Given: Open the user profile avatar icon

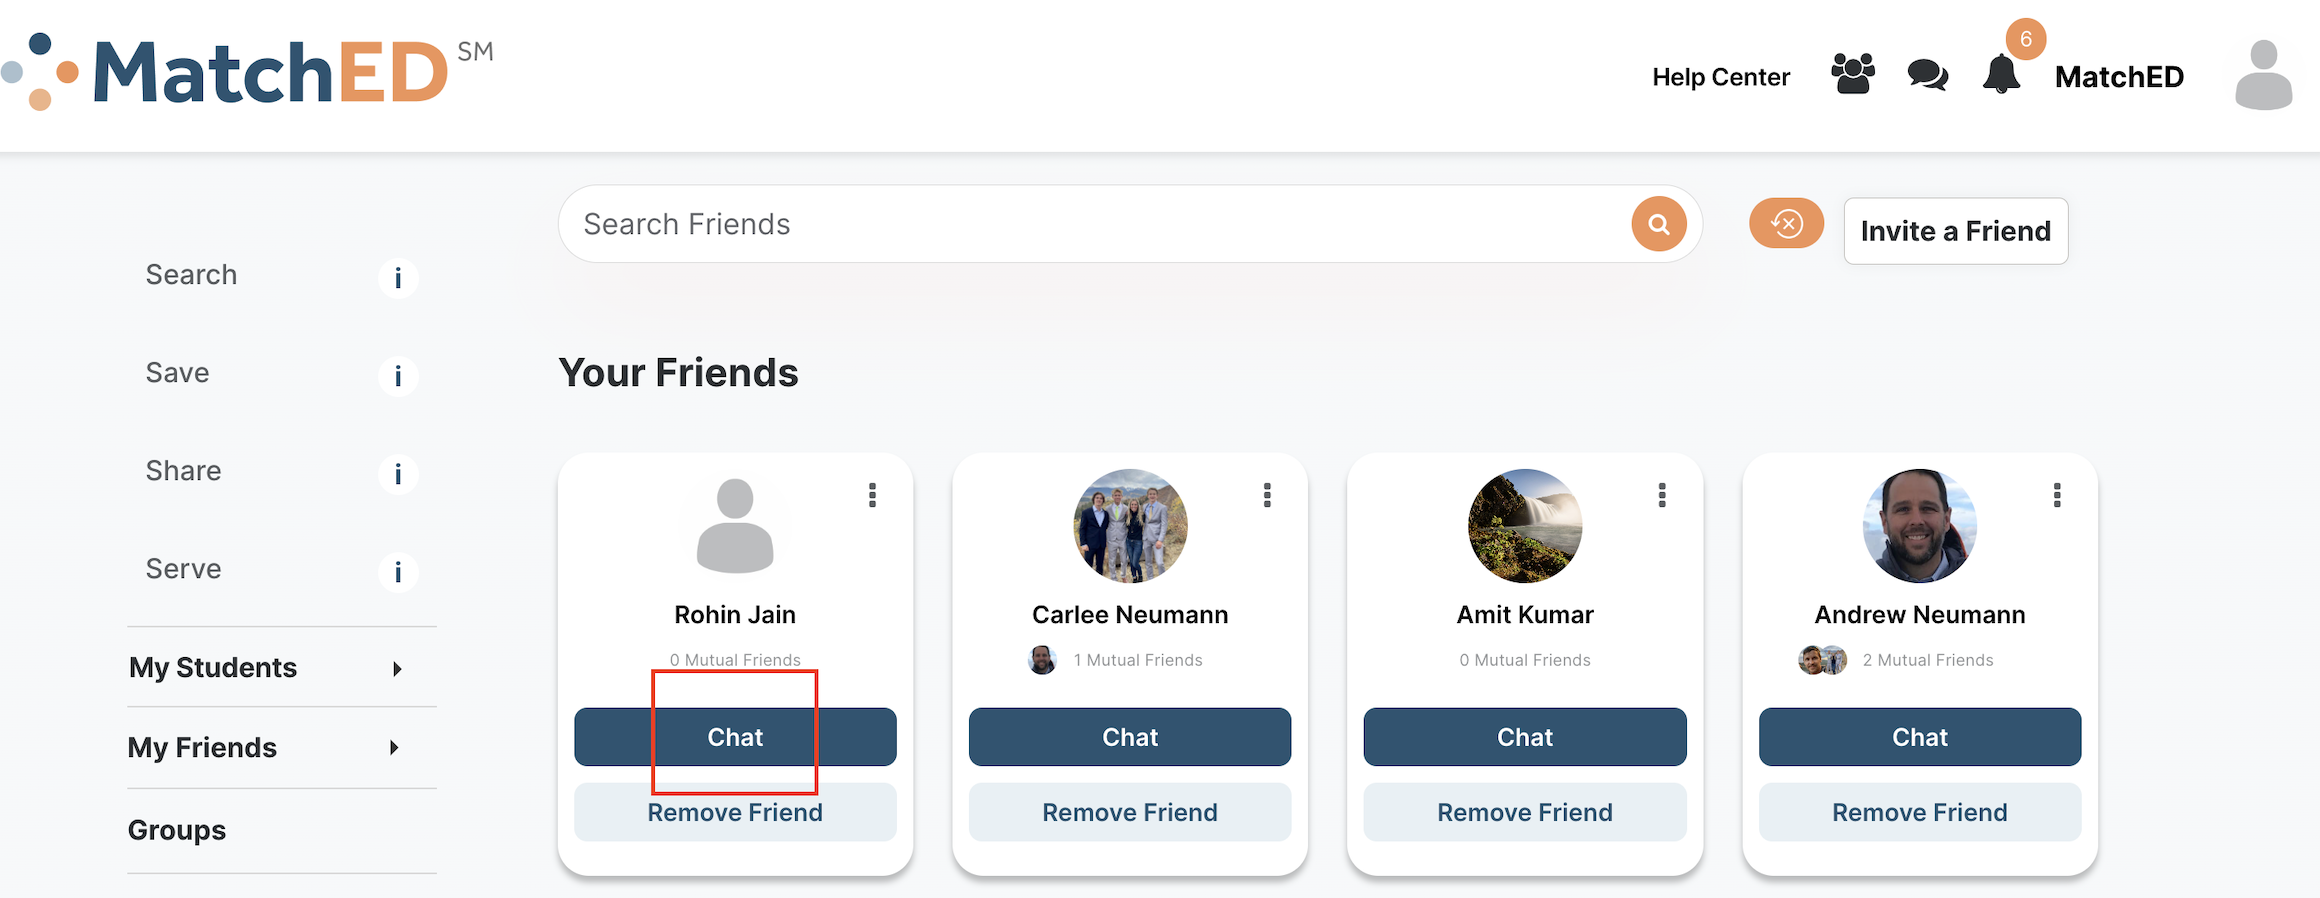Looking at the screenshot, I should click(2263, 75).
